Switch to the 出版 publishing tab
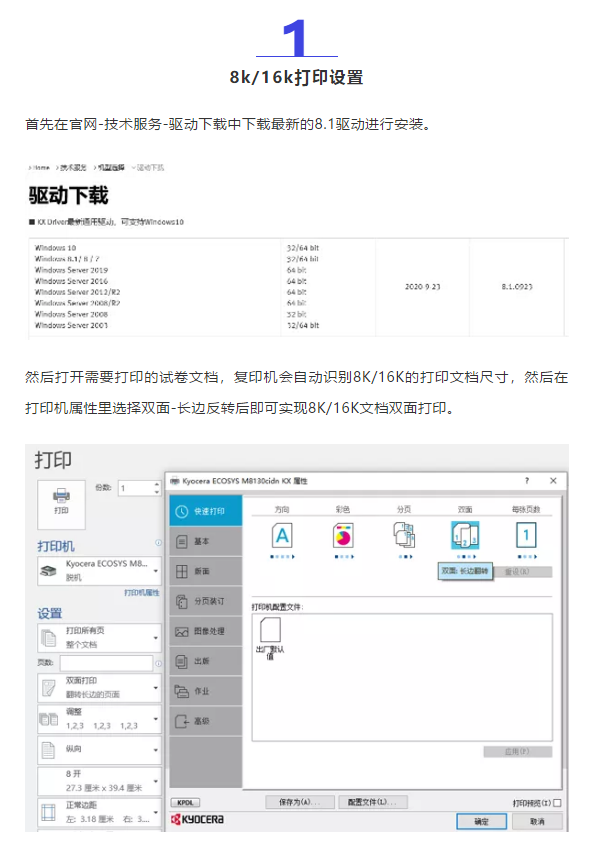 pyautogui.click(x=205, y=661)
